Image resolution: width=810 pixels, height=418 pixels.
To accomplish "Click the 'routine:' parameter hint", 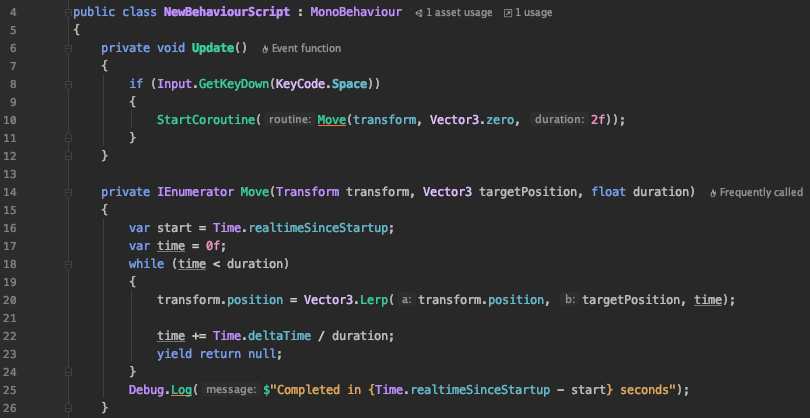I will coord(289,120).
